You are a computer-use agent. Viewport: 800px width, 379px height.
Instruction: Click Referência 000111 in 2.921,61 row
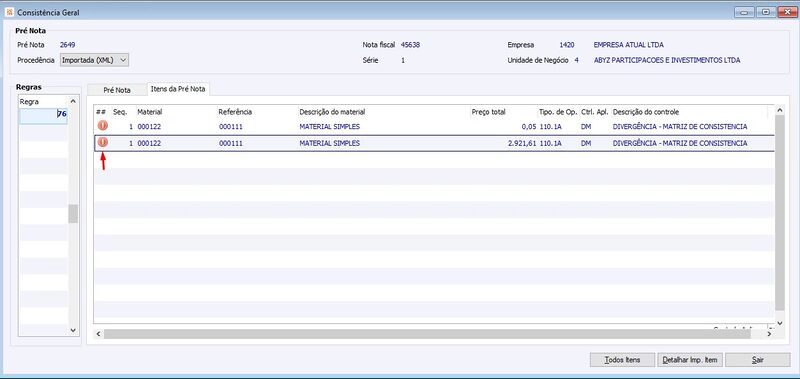(231, 143)
